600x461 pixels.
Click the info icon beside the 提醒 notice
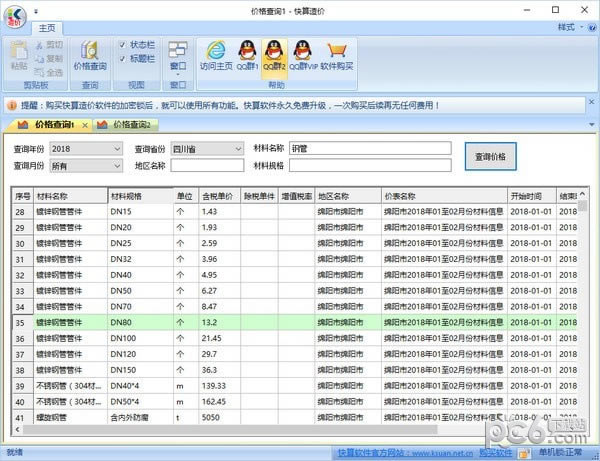point(8,104)
